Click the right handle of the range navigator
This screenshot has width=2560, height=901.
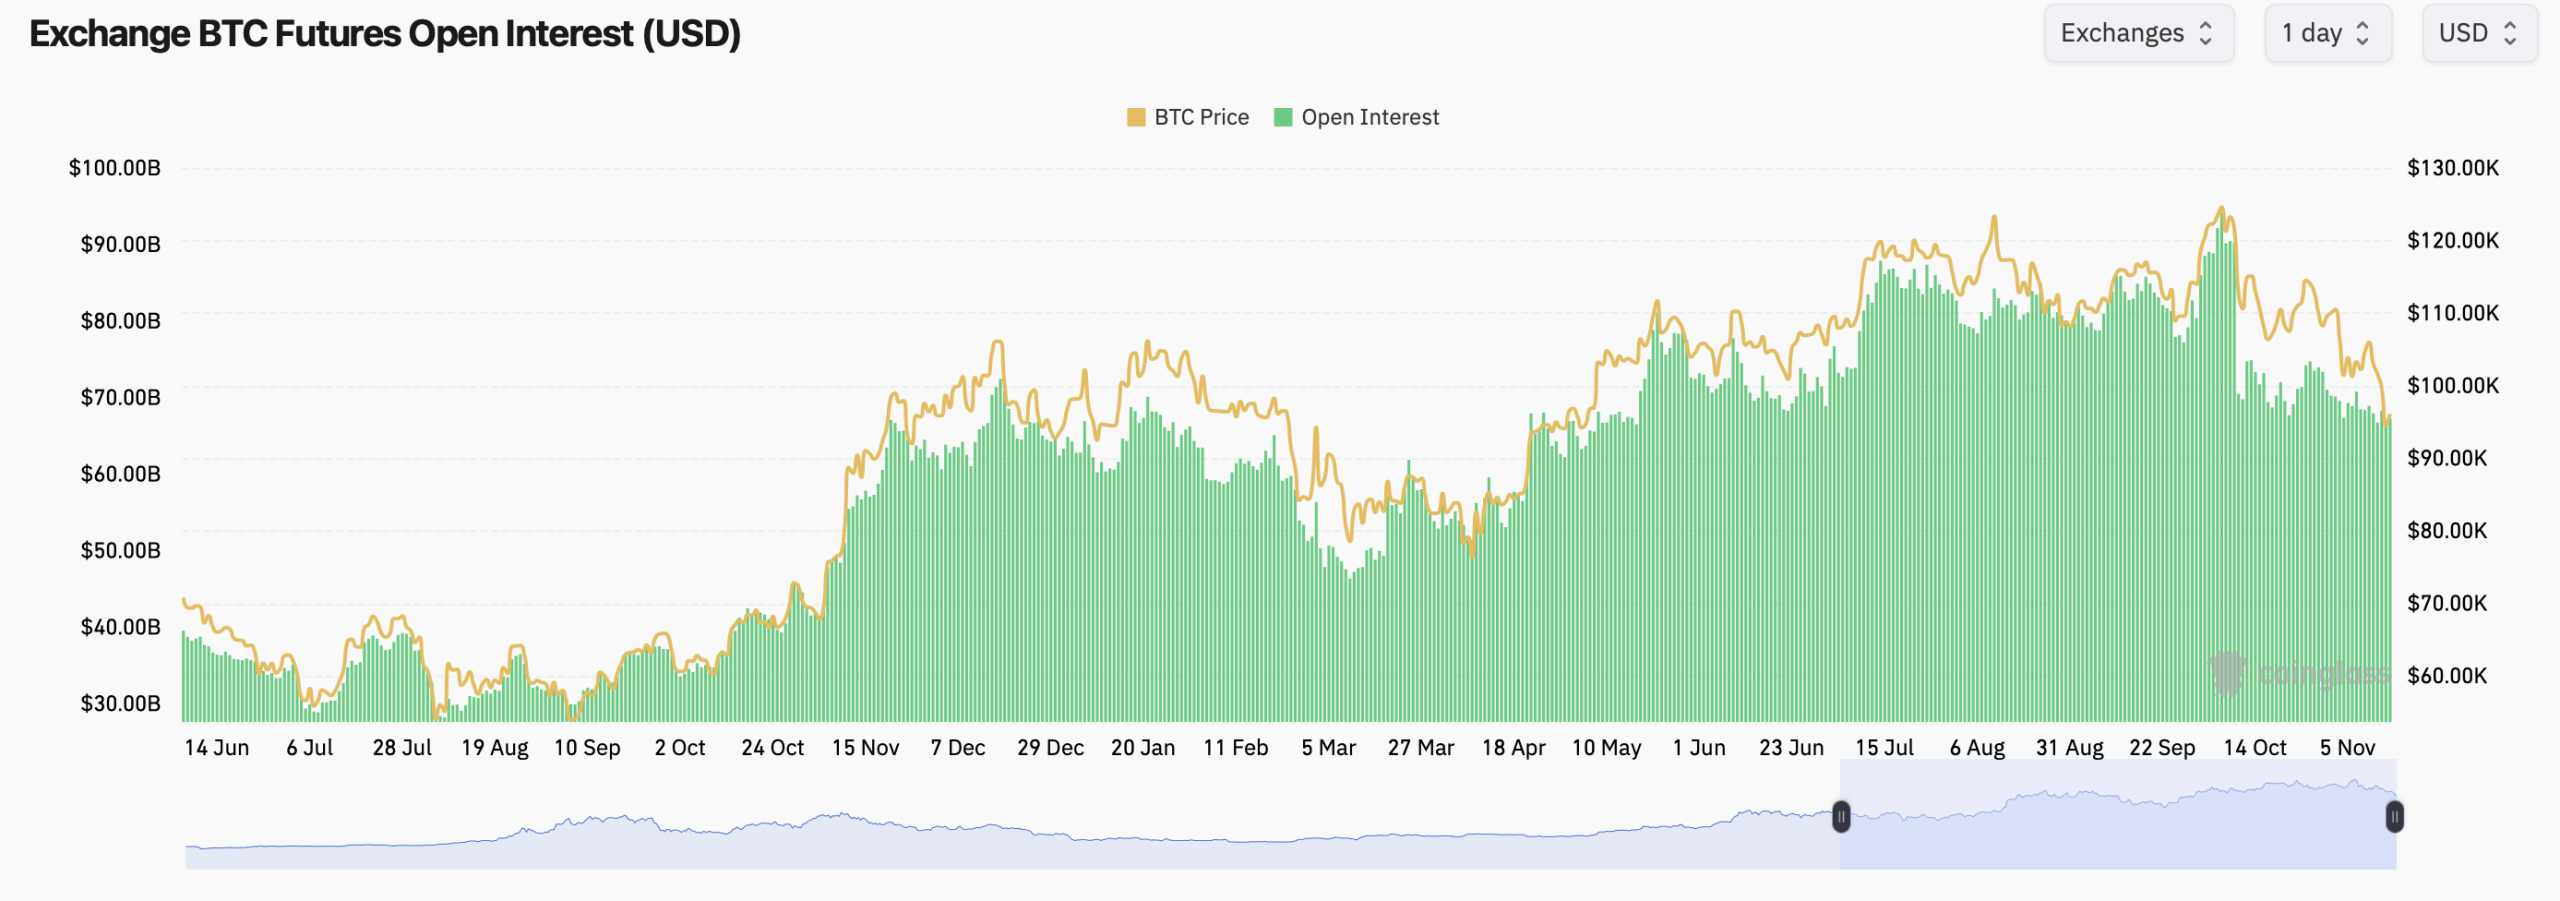[x=2394, y=818]
